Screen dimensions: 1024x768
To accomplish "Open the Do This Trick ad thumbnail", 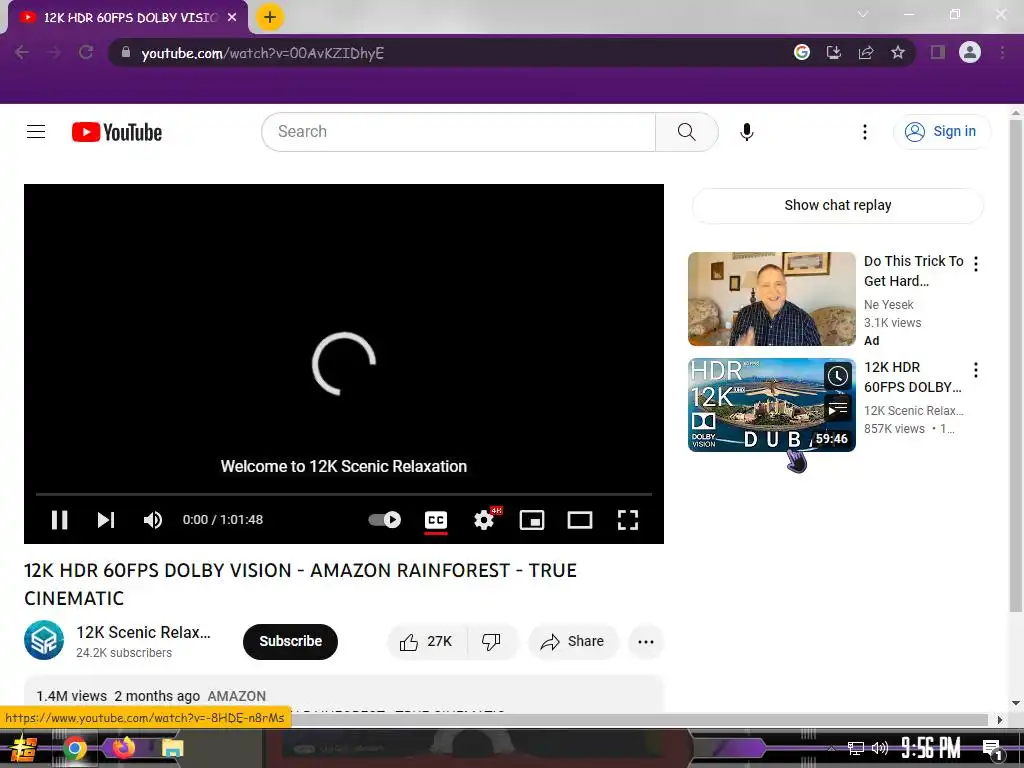I will 771,298.
